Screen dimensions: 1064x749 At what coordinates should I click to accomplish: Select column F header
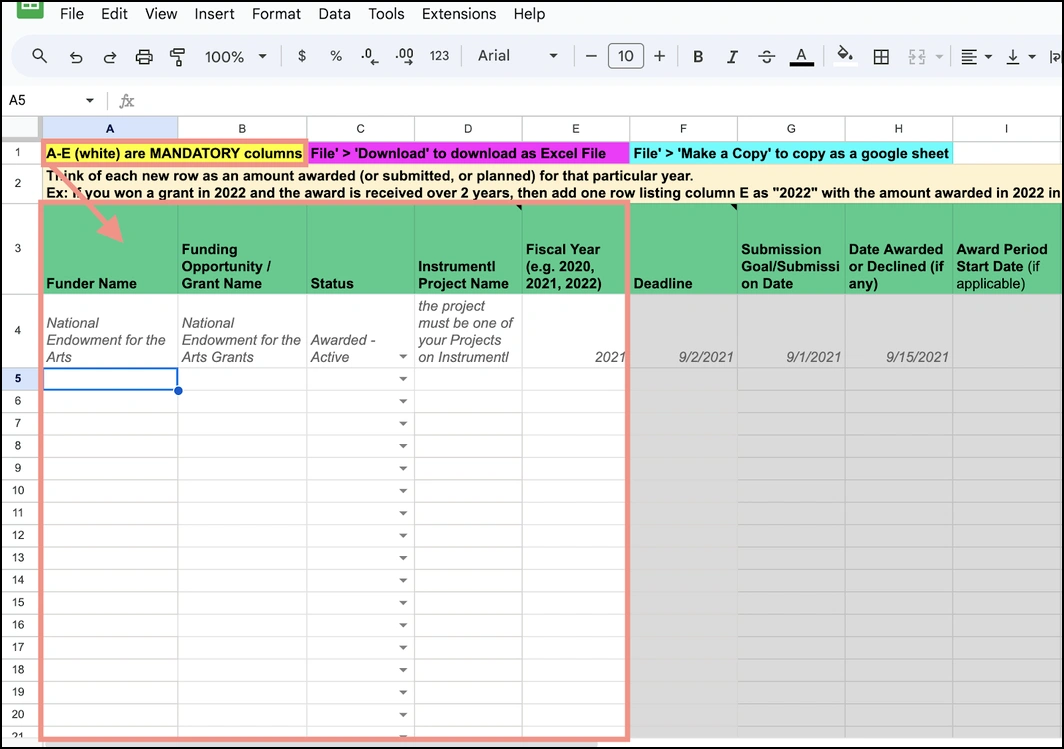tap(683, 128)
